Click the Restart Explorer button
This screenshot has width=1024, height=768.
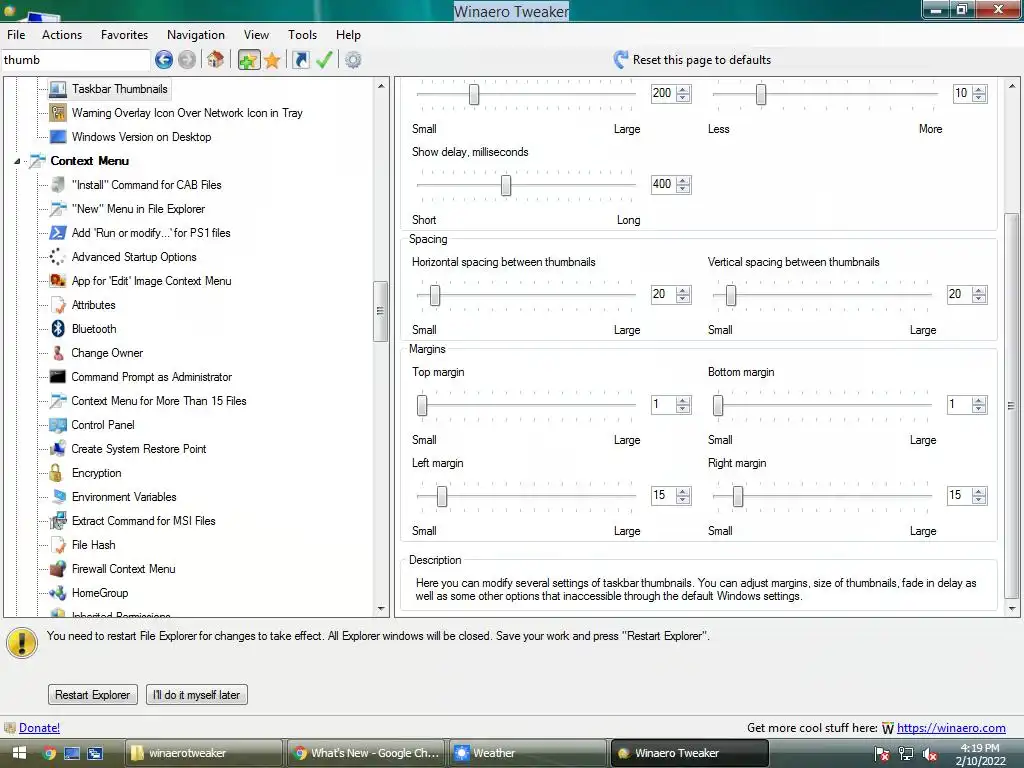(x=93, y=695)
